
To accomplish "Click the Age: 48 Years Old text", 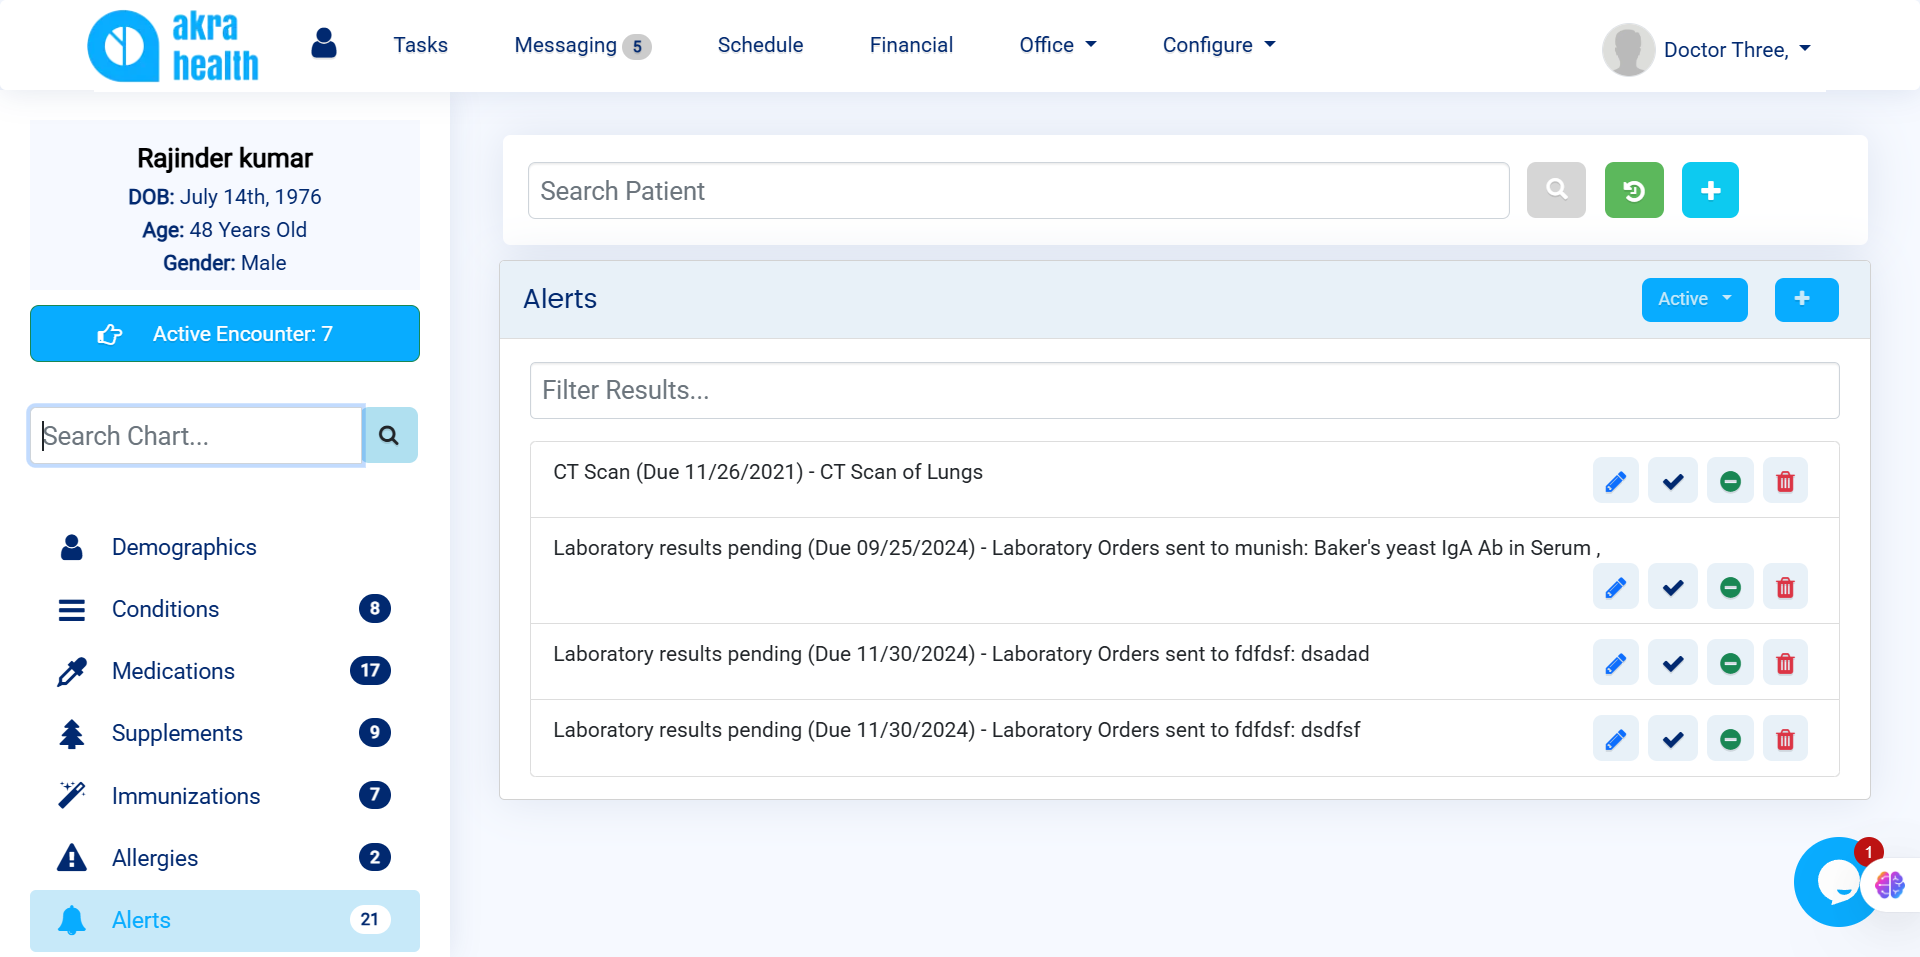I will 225,230.
